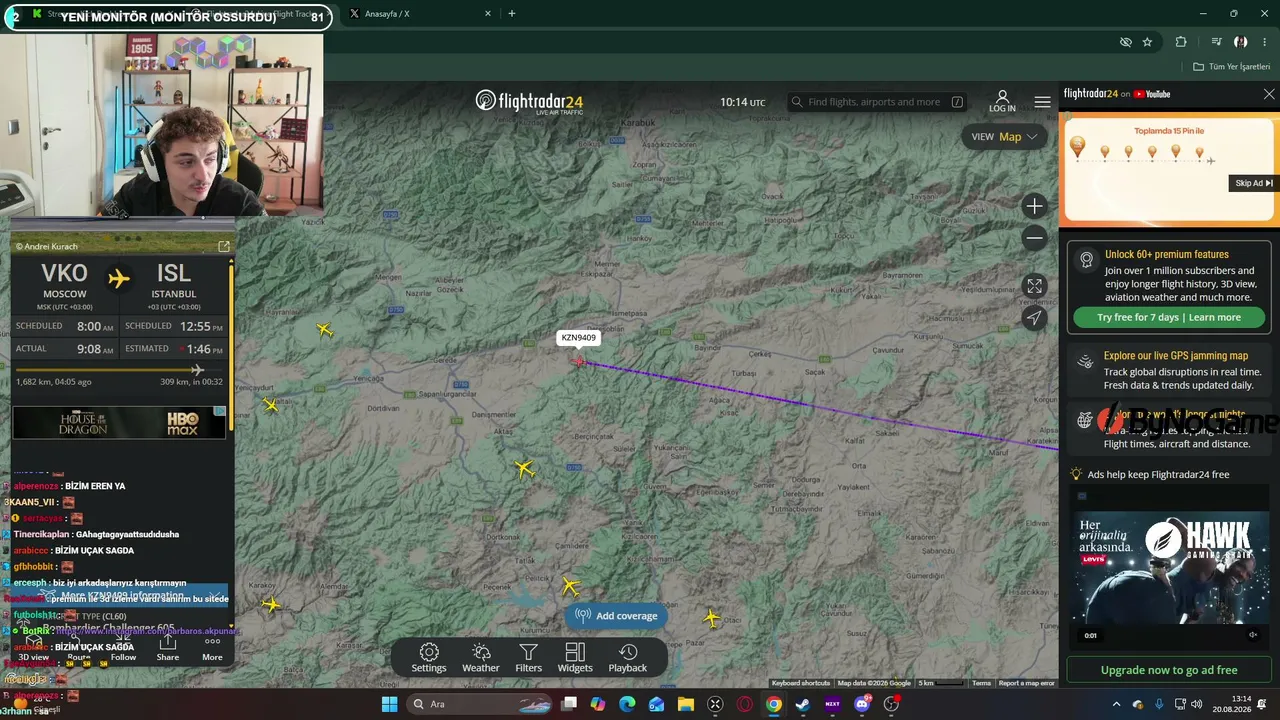1280x720 pixels.
Task: Center map on my location arrow
Action: click(x=1034, y=318)
